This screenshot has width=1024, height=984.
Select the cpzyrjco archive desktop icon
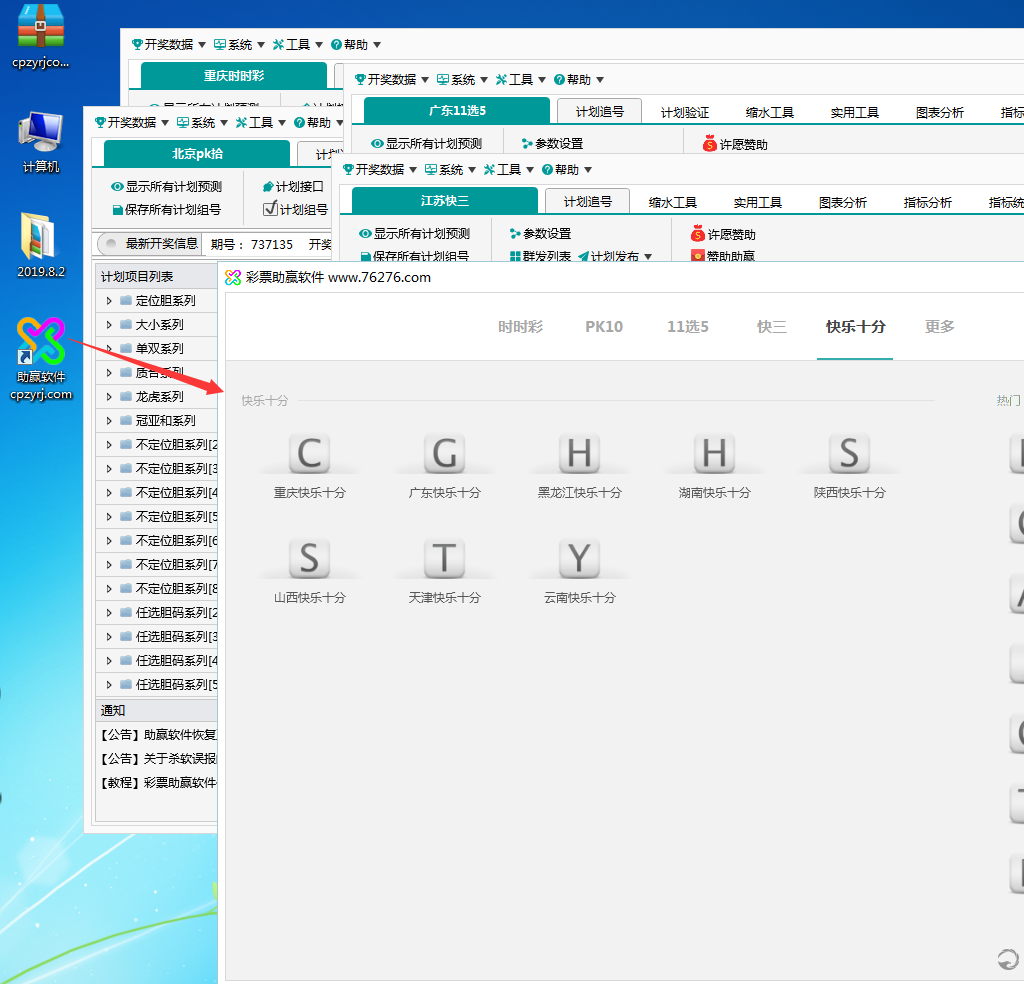pos(40,37)
